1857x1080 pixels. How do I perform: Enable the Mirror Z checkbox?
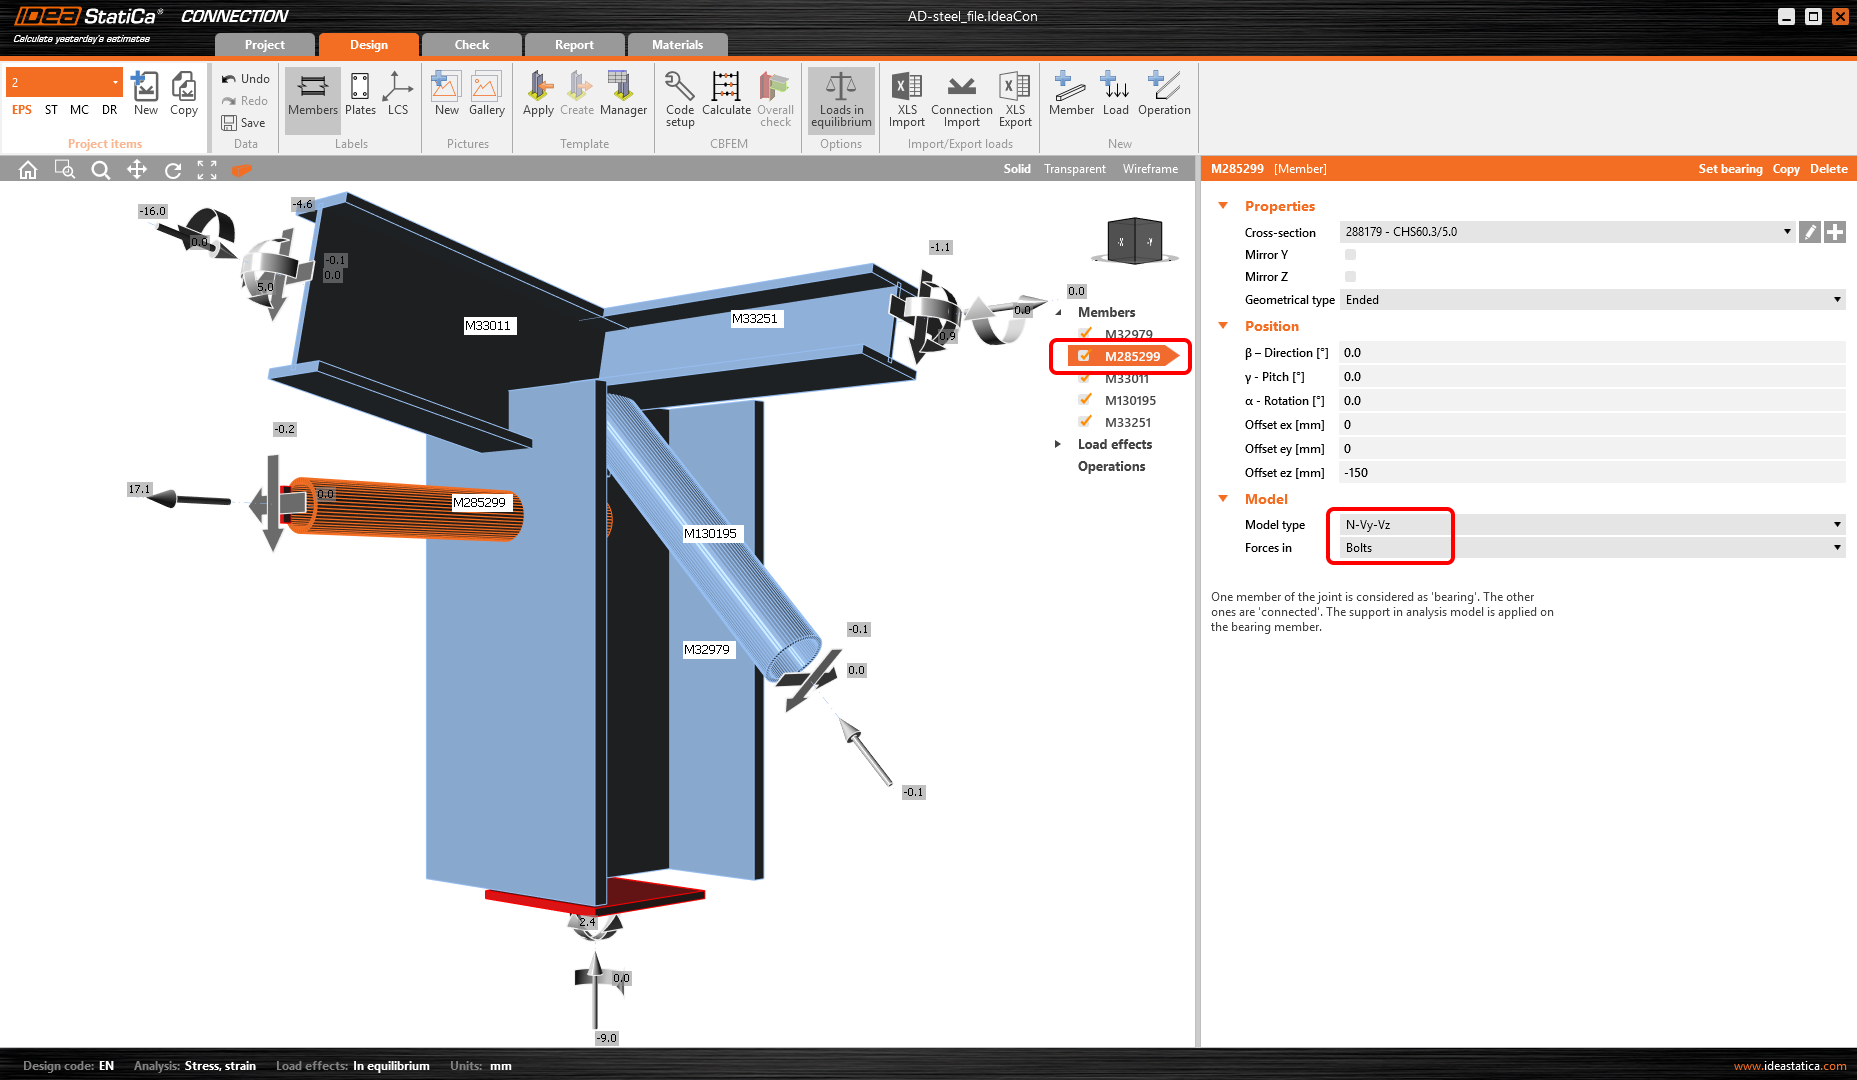pyautogui.click(x=1350, y=277)
